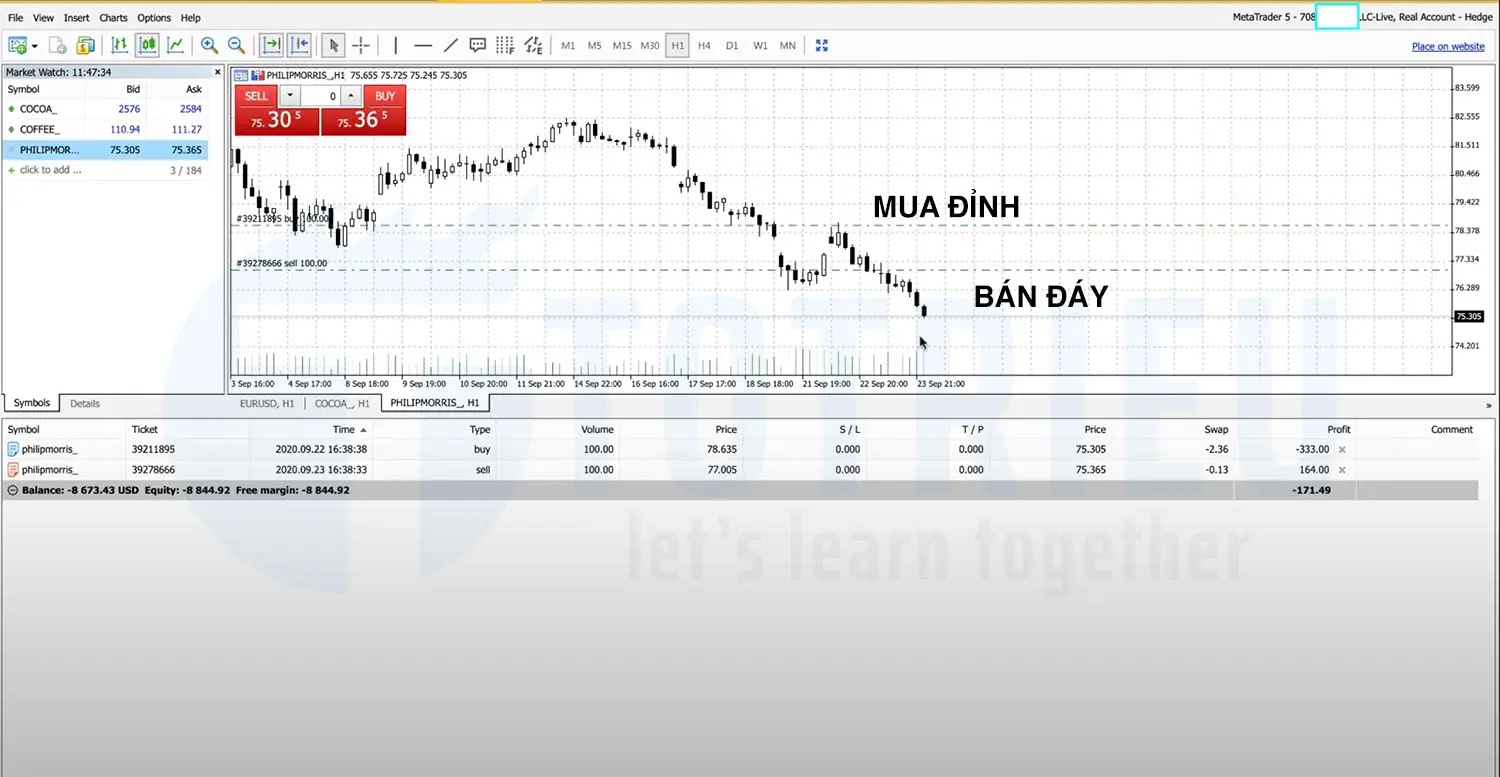Click the one-click volume input field
This screenshot has width=1500, height=777.
click(320, 96)
